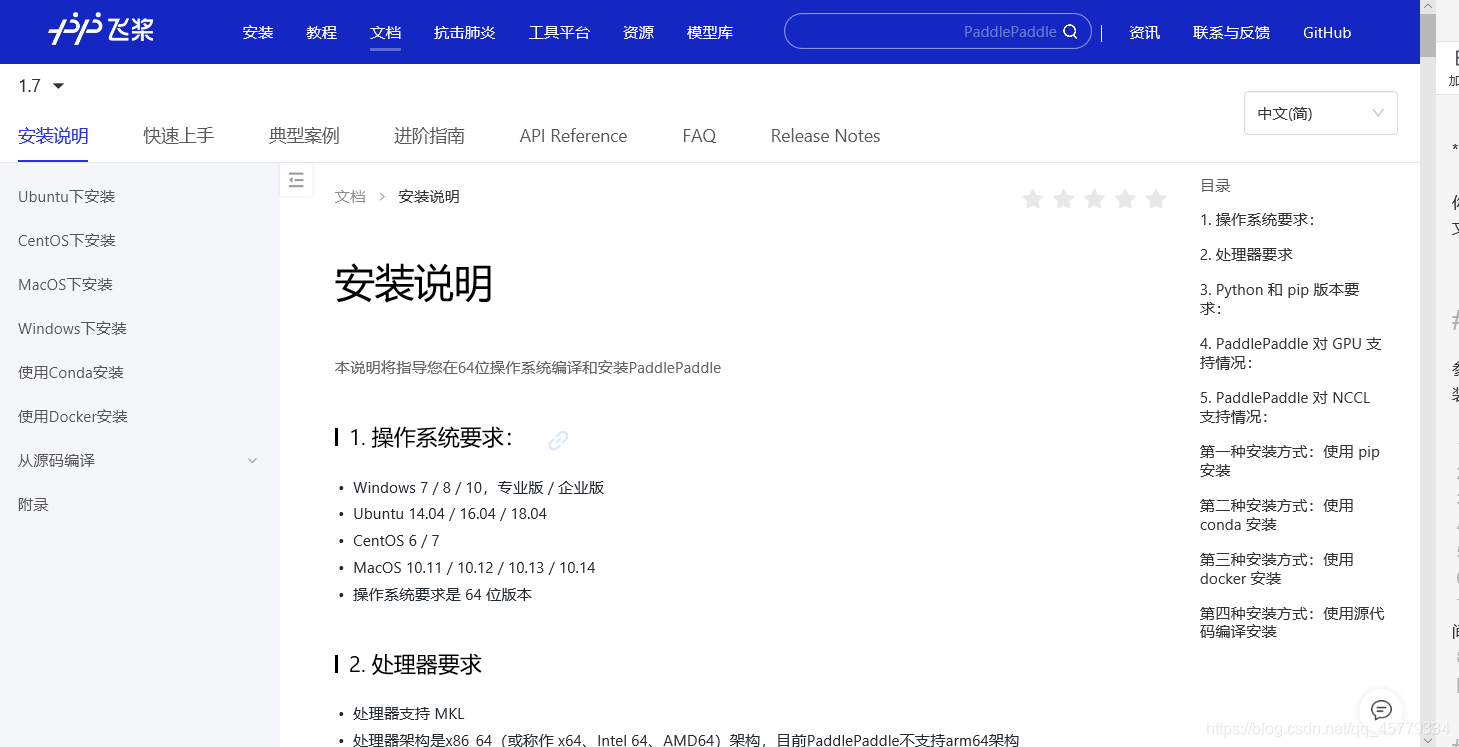Screen dimensions: 1459x747
Task: Click the anchor link icon beside 操作系统要求
Action: (557, 440)
